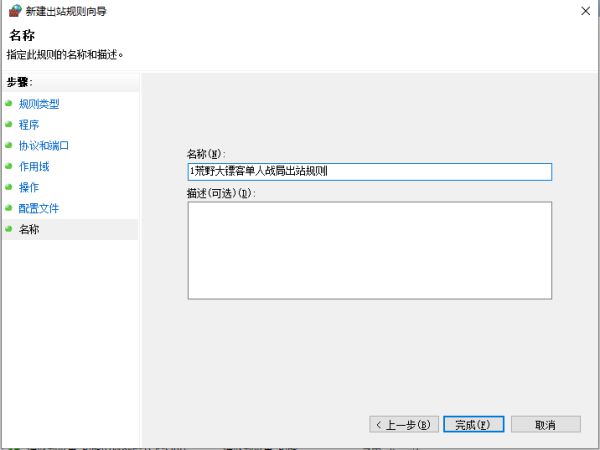
Task: Select the 作用域 step text in sidebar
Action: 33,166
